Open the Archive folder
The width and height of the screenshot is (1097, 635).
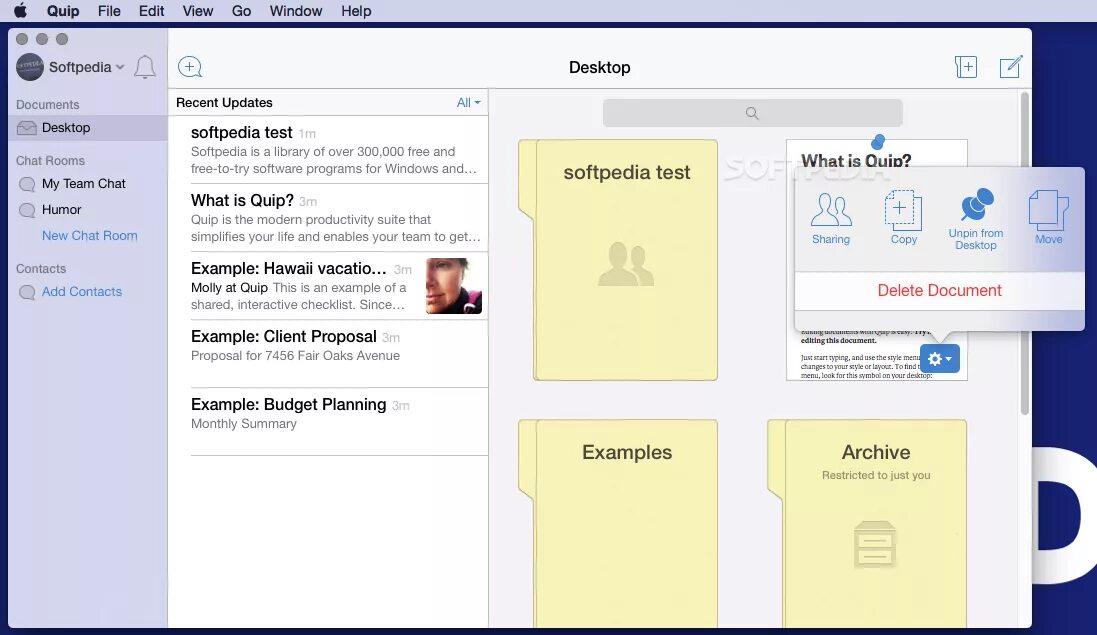point(868,523)
